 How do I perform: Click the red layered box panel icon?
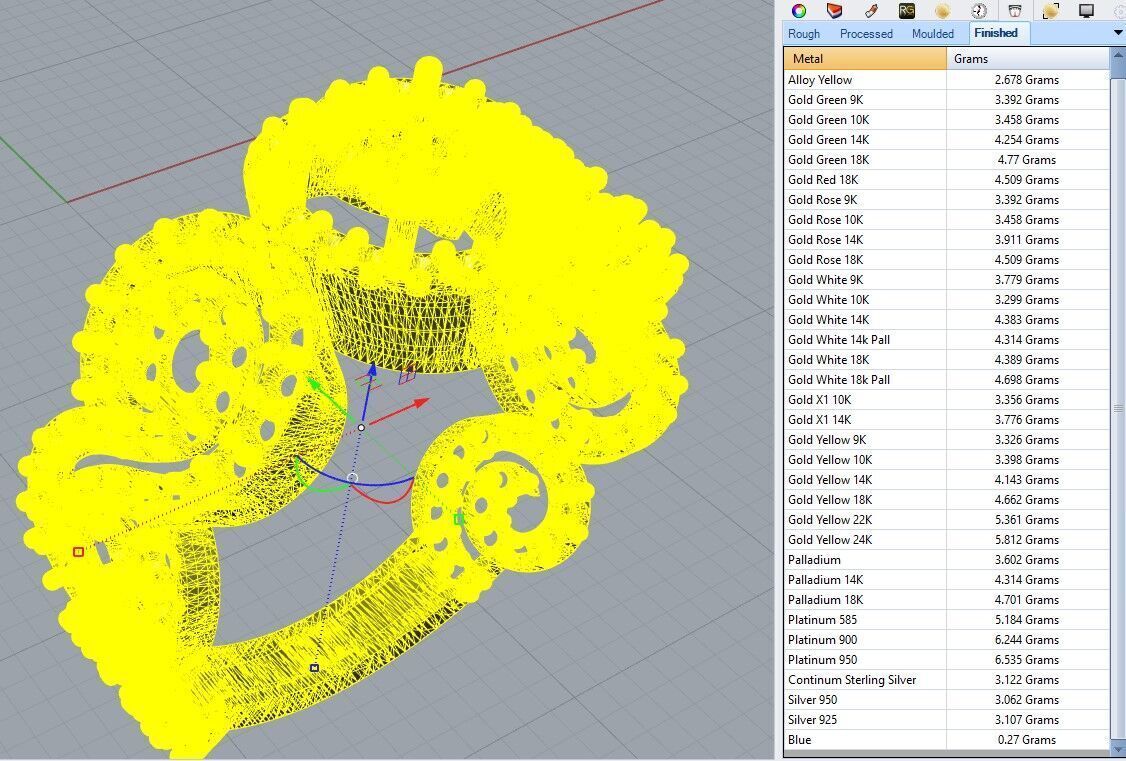(x=834, y=10)
